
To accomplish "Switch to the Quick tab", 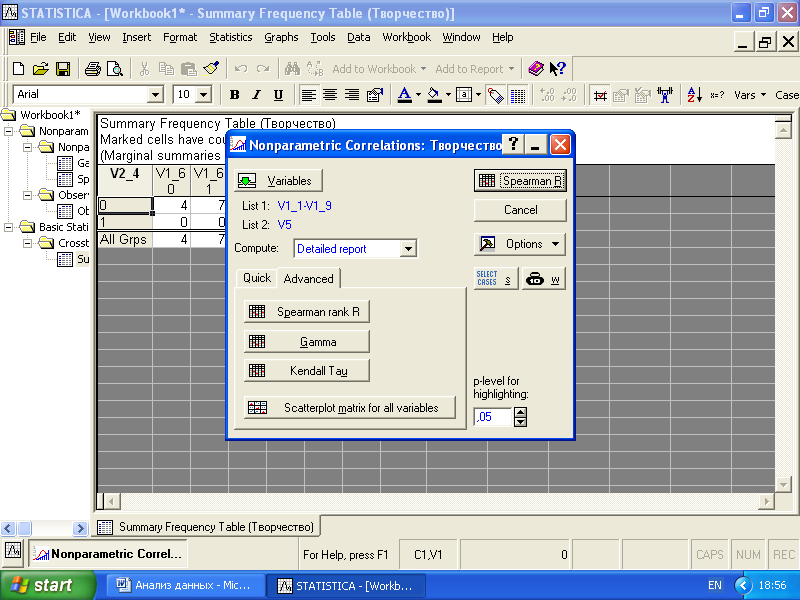I will click(257, 278).
